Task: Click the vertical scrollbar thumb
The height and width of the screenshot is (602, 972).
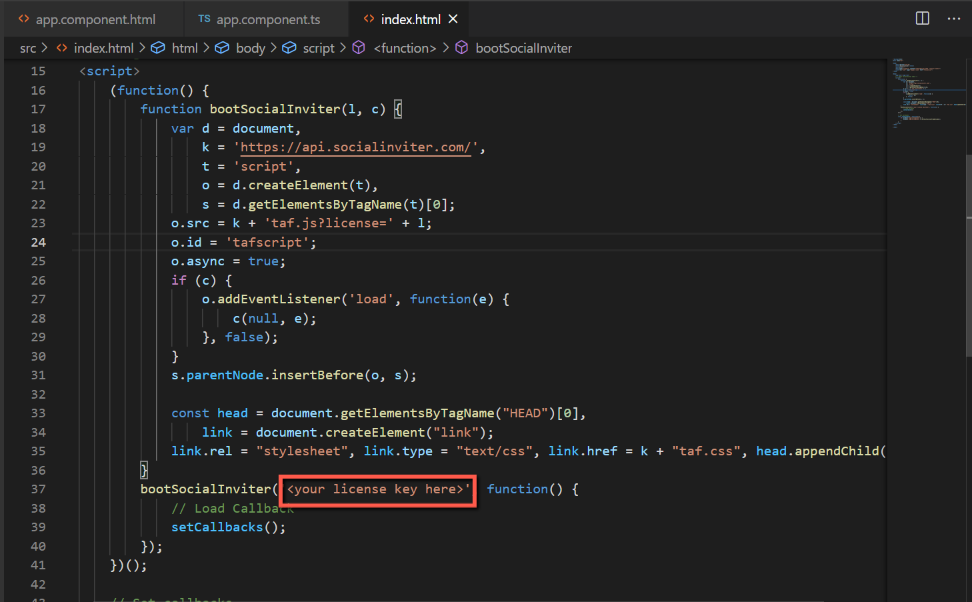Action: (x=968, y=254)
